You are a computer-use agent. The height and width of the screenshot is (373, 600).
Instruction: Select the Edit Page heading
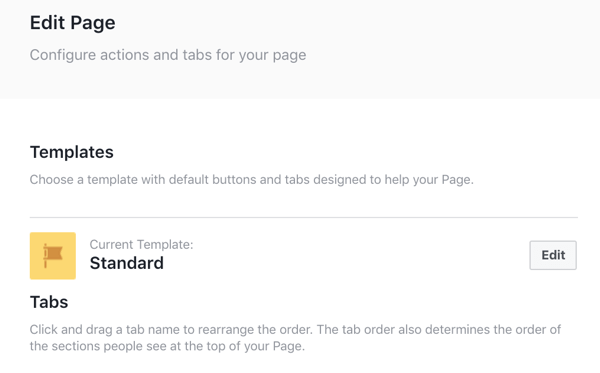click(73, 23)
